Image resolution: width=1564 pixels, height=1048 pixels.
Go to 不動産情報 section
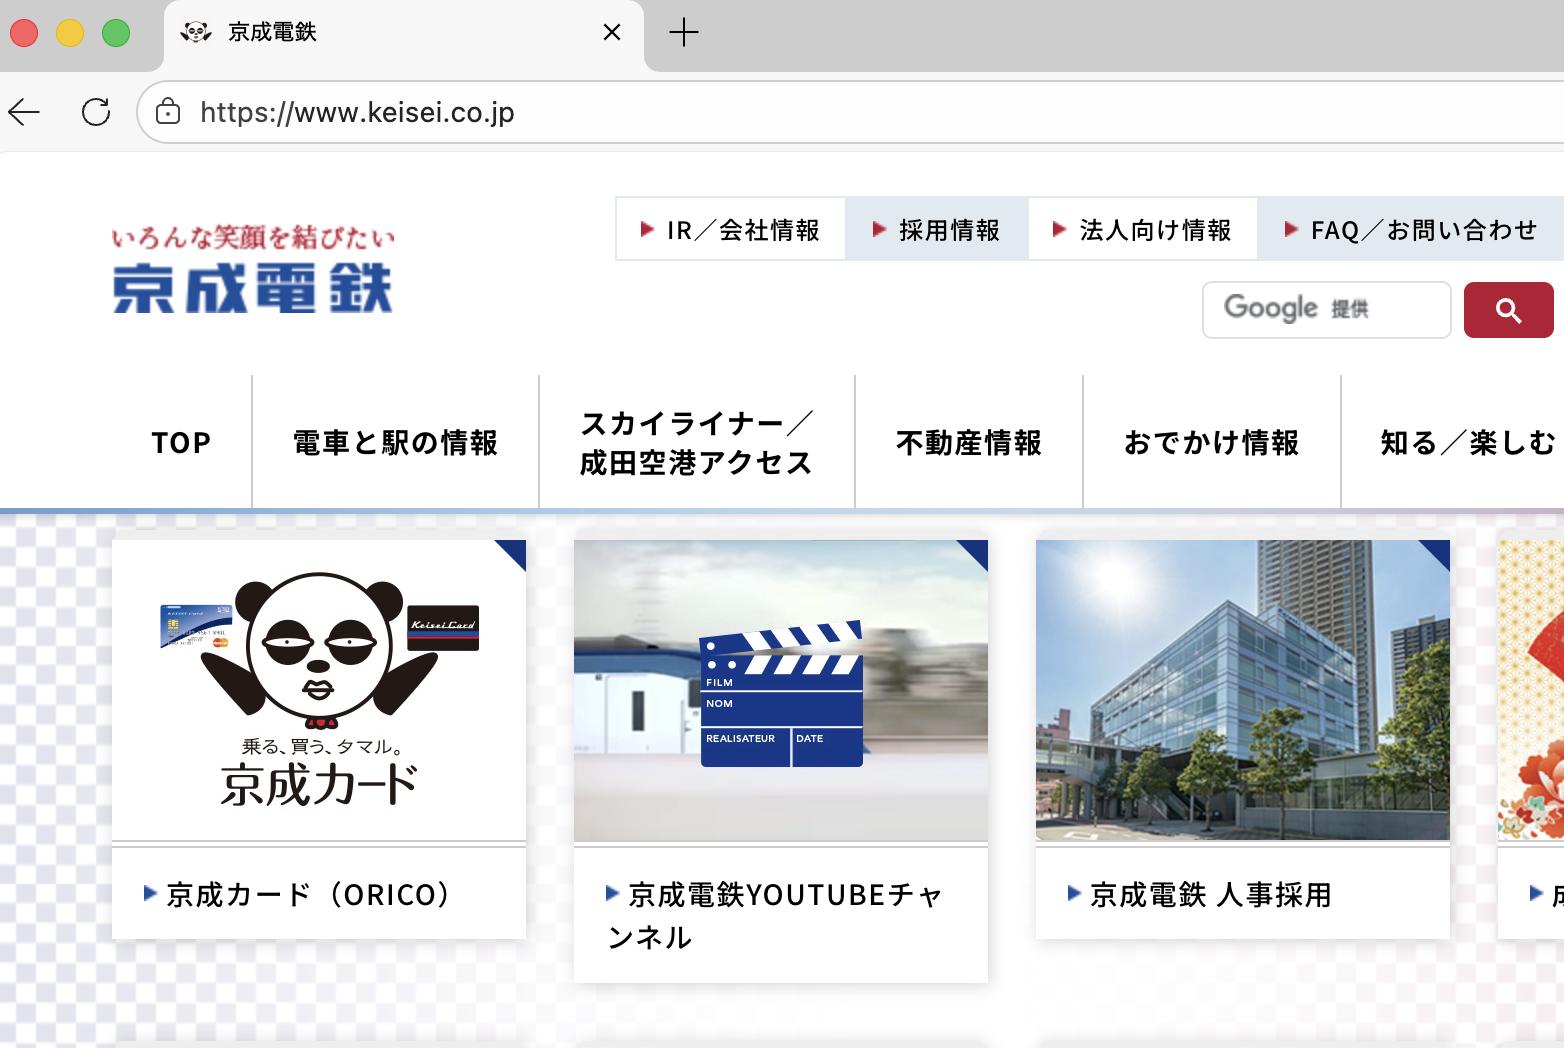tap(968, 442)
